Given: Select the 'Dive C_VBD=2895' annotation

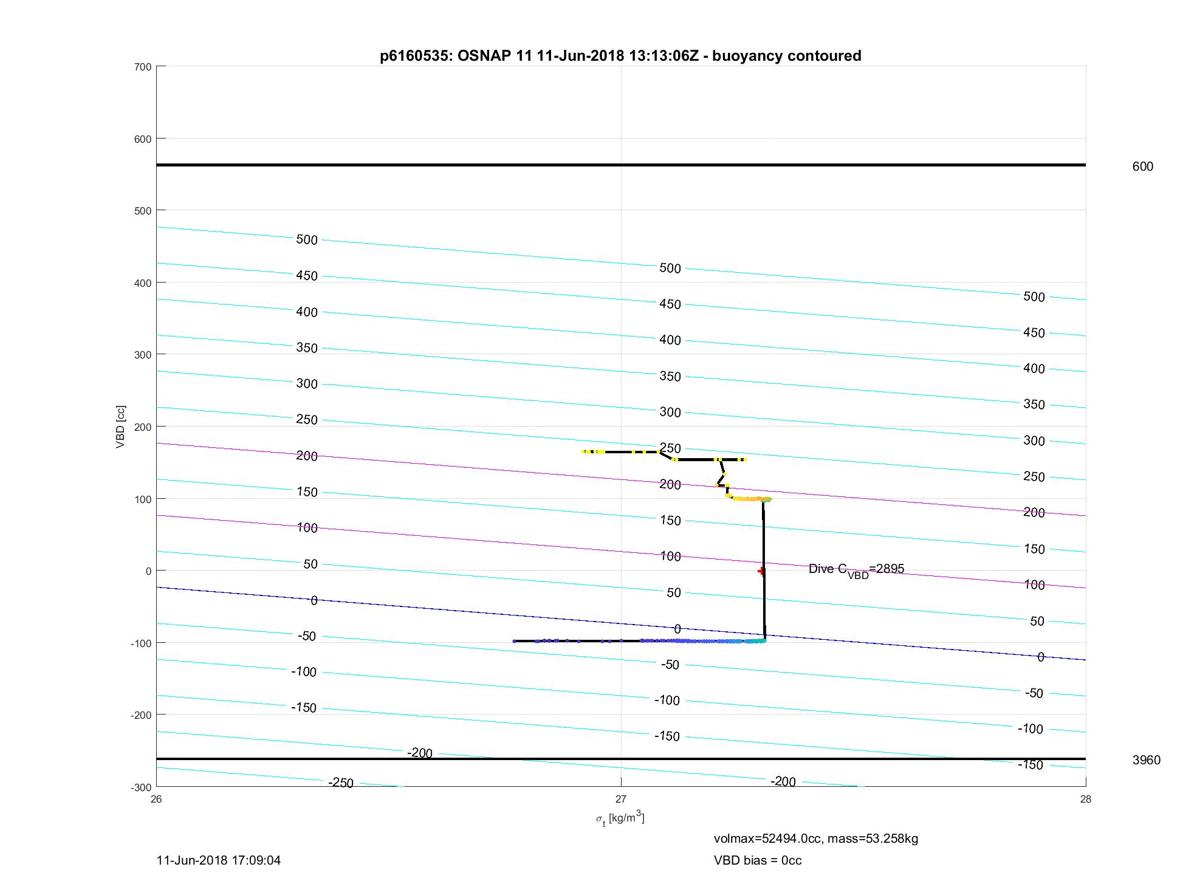Looking at the screenshot, I should click(856, 569).
